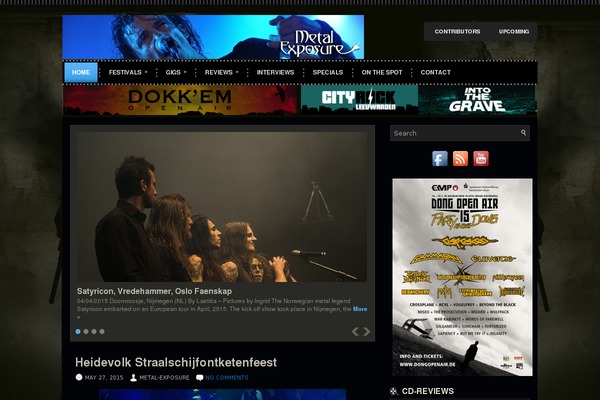Click the author person icon
Screen dimensions: 600x400
click(x=133, y=378)
